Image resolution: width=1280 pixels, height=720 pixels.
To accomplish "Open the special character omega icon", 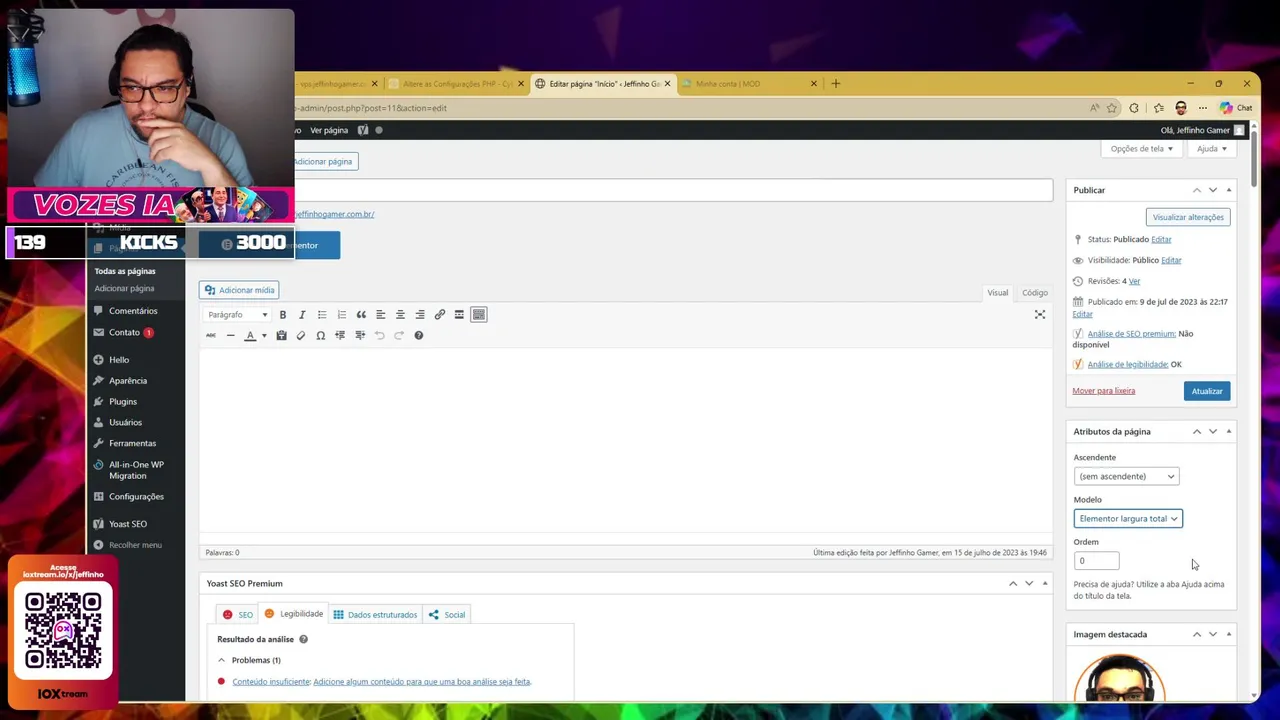I will tap(320, 335).
